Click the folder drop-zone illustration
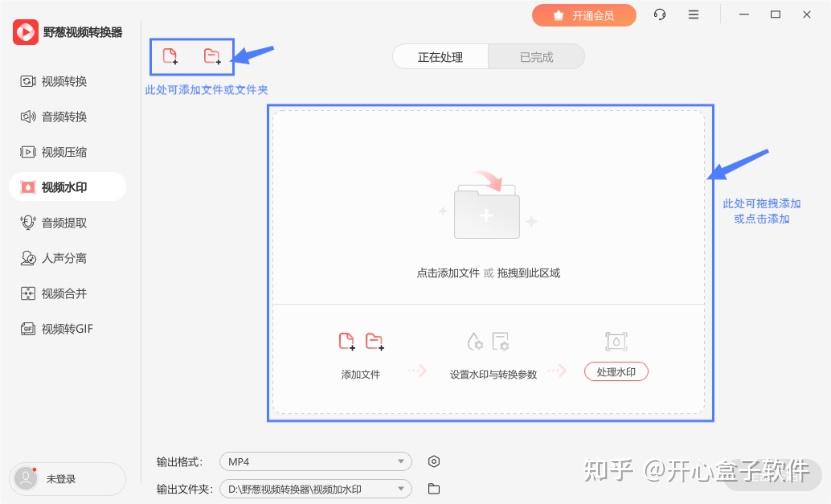 click(487, 206)
